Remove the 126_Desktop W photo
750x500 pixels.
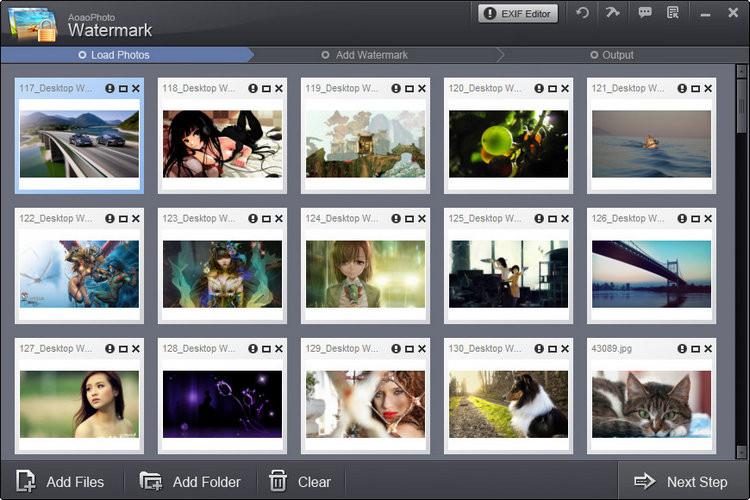pyautogui.click(x=708, y=219)
